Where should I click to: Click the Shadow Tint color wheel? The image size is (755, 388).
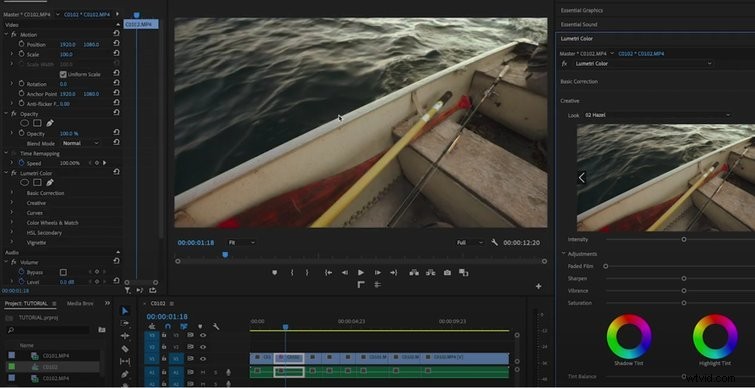[629, 336]
